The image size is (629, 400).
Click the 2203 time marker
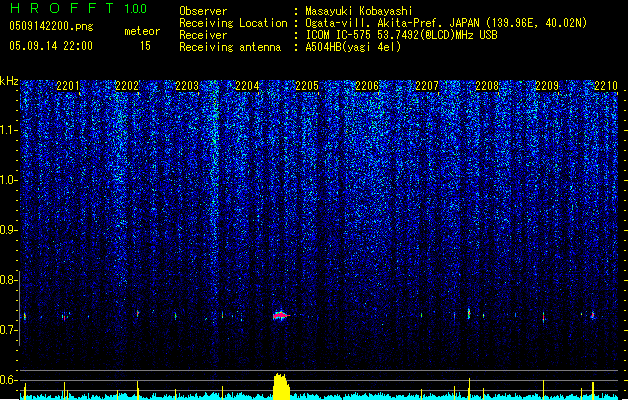coord(187,86)
